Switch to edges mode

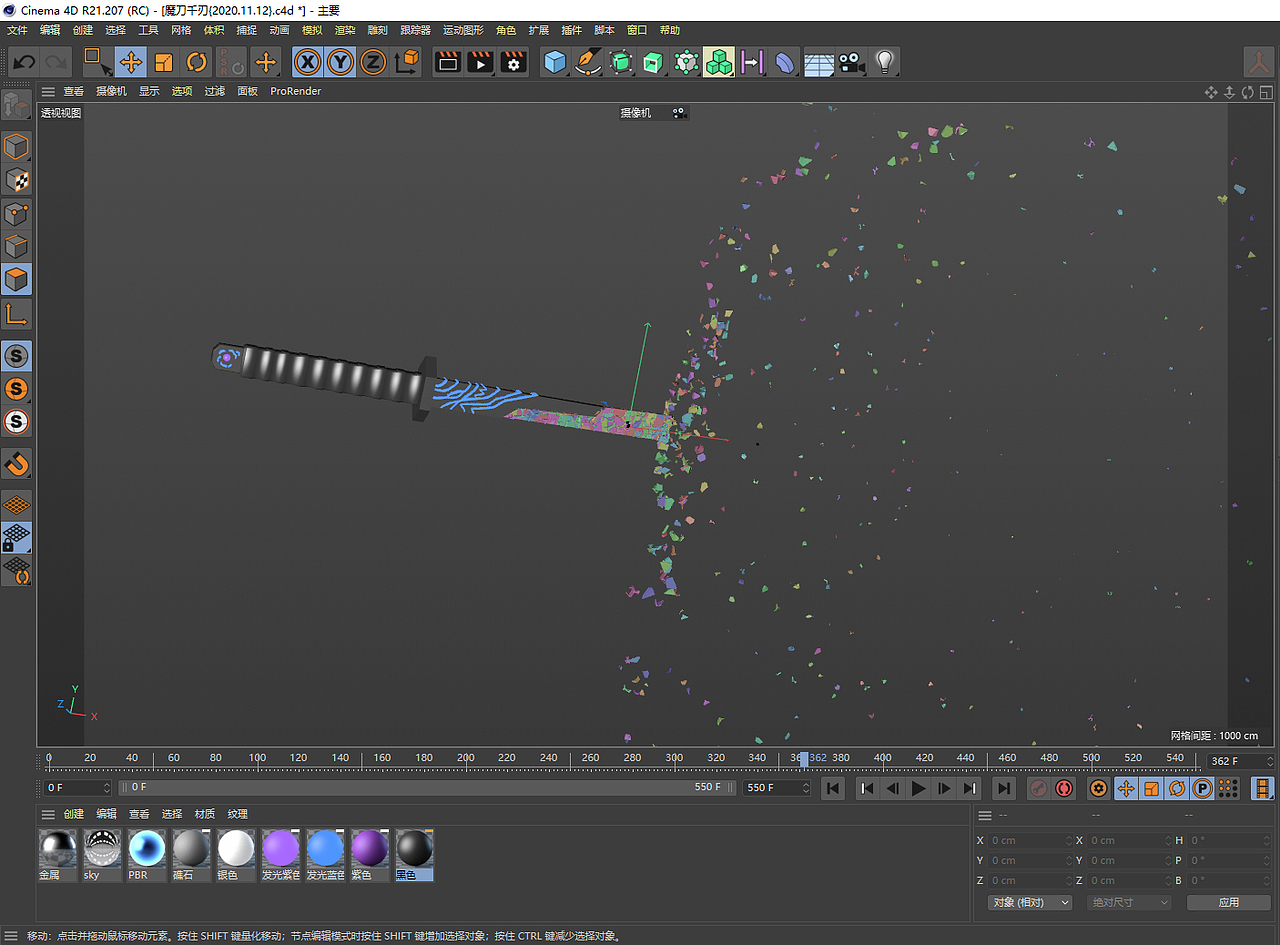click(17, 247)
